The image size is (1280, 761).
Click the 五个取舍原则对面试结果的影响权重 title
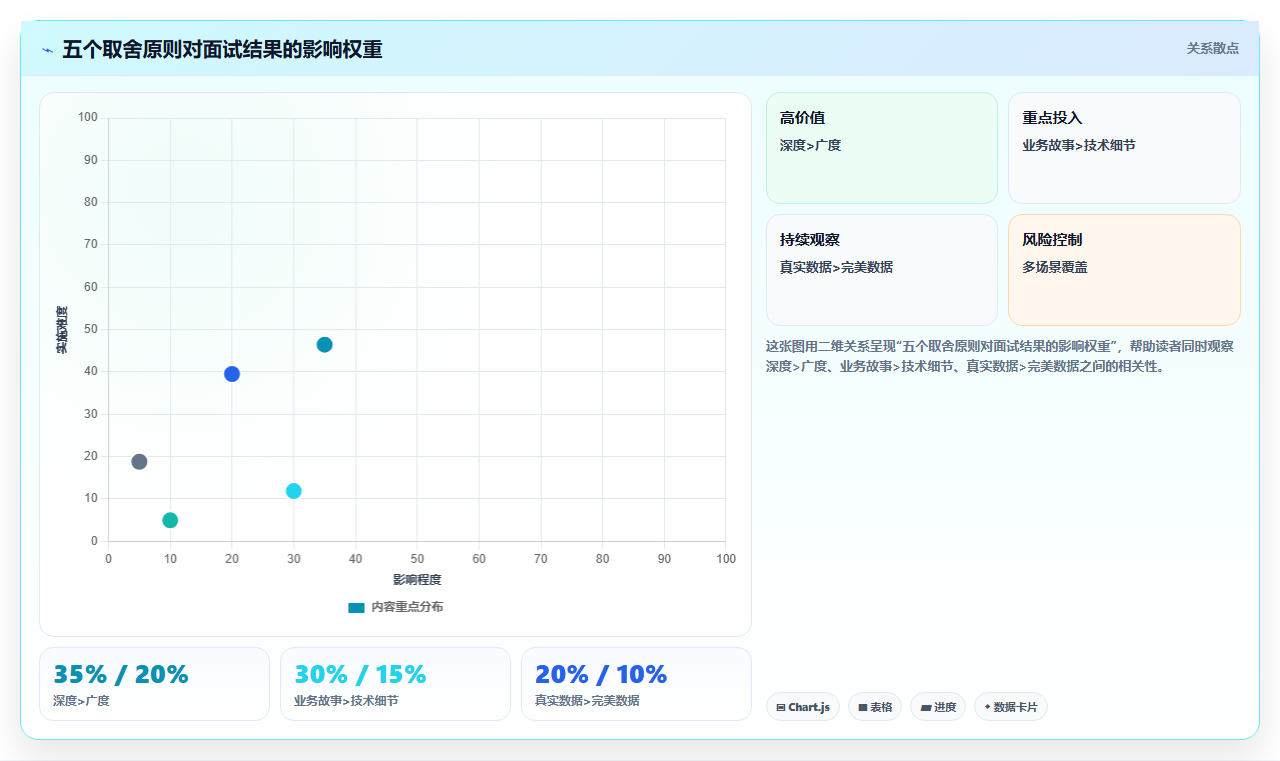[222, 50]
